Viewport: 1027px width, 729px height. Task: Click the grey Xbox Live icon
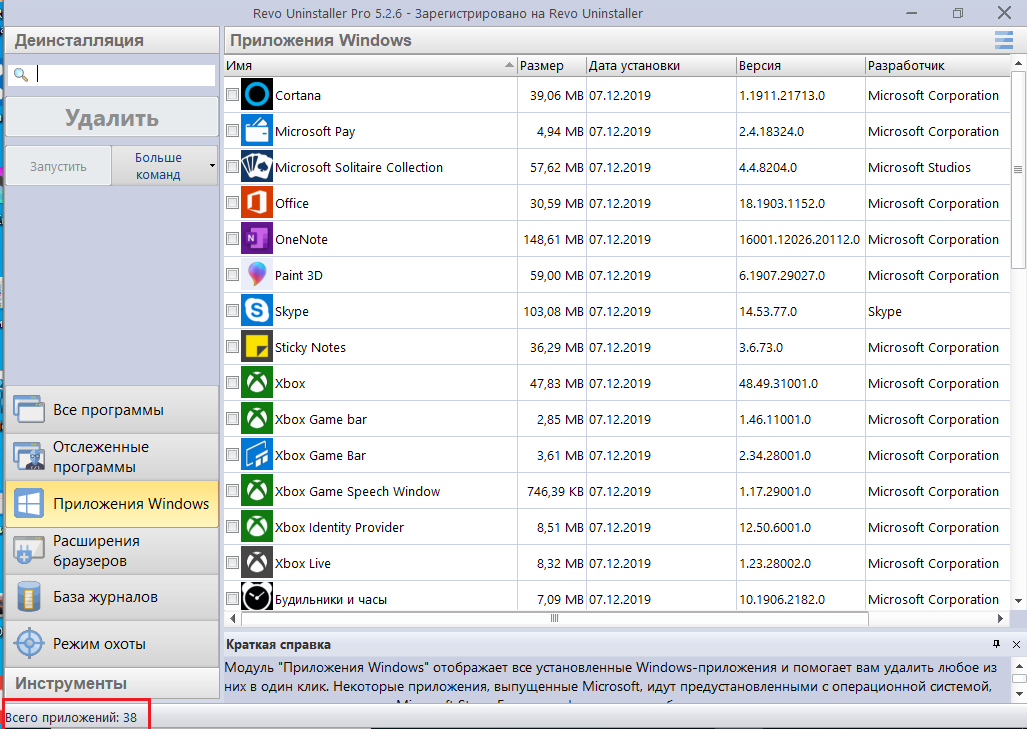[x=257, y=563]
